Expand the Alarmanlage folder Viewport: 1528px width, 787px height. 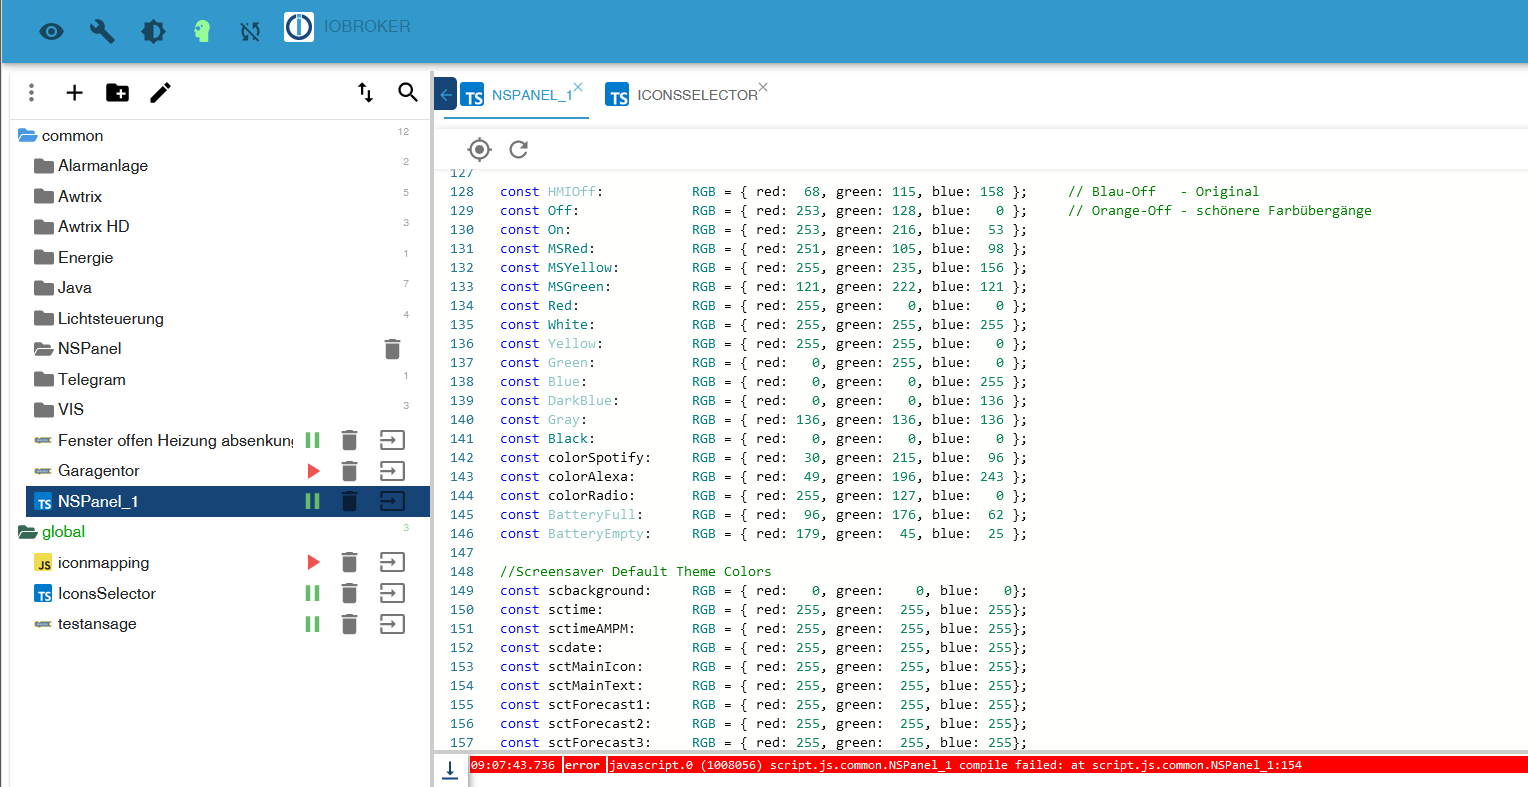43,166
